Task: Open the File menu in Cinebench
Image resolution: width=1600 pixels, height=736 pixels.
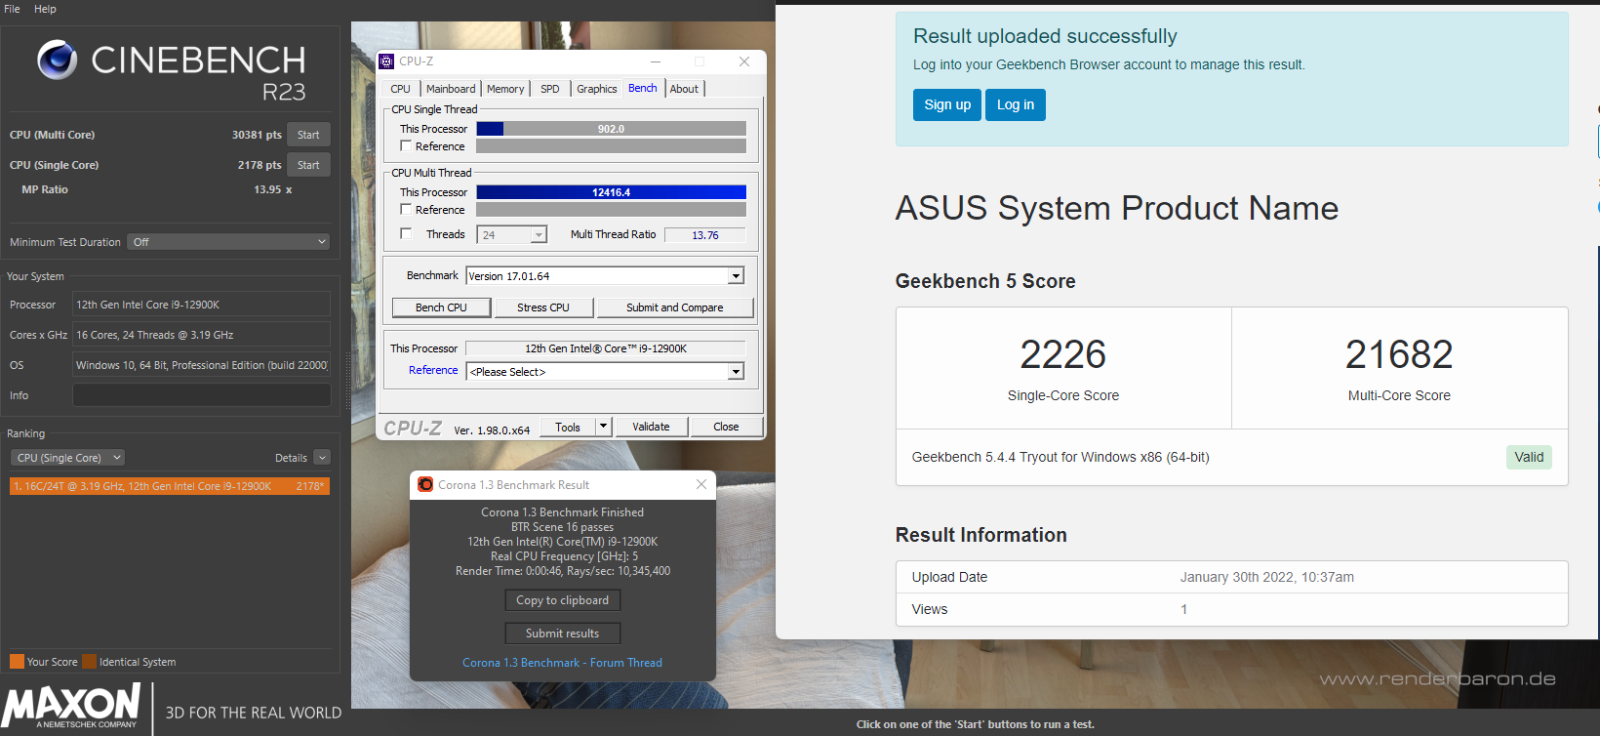Action: click(x=12, y=9)
